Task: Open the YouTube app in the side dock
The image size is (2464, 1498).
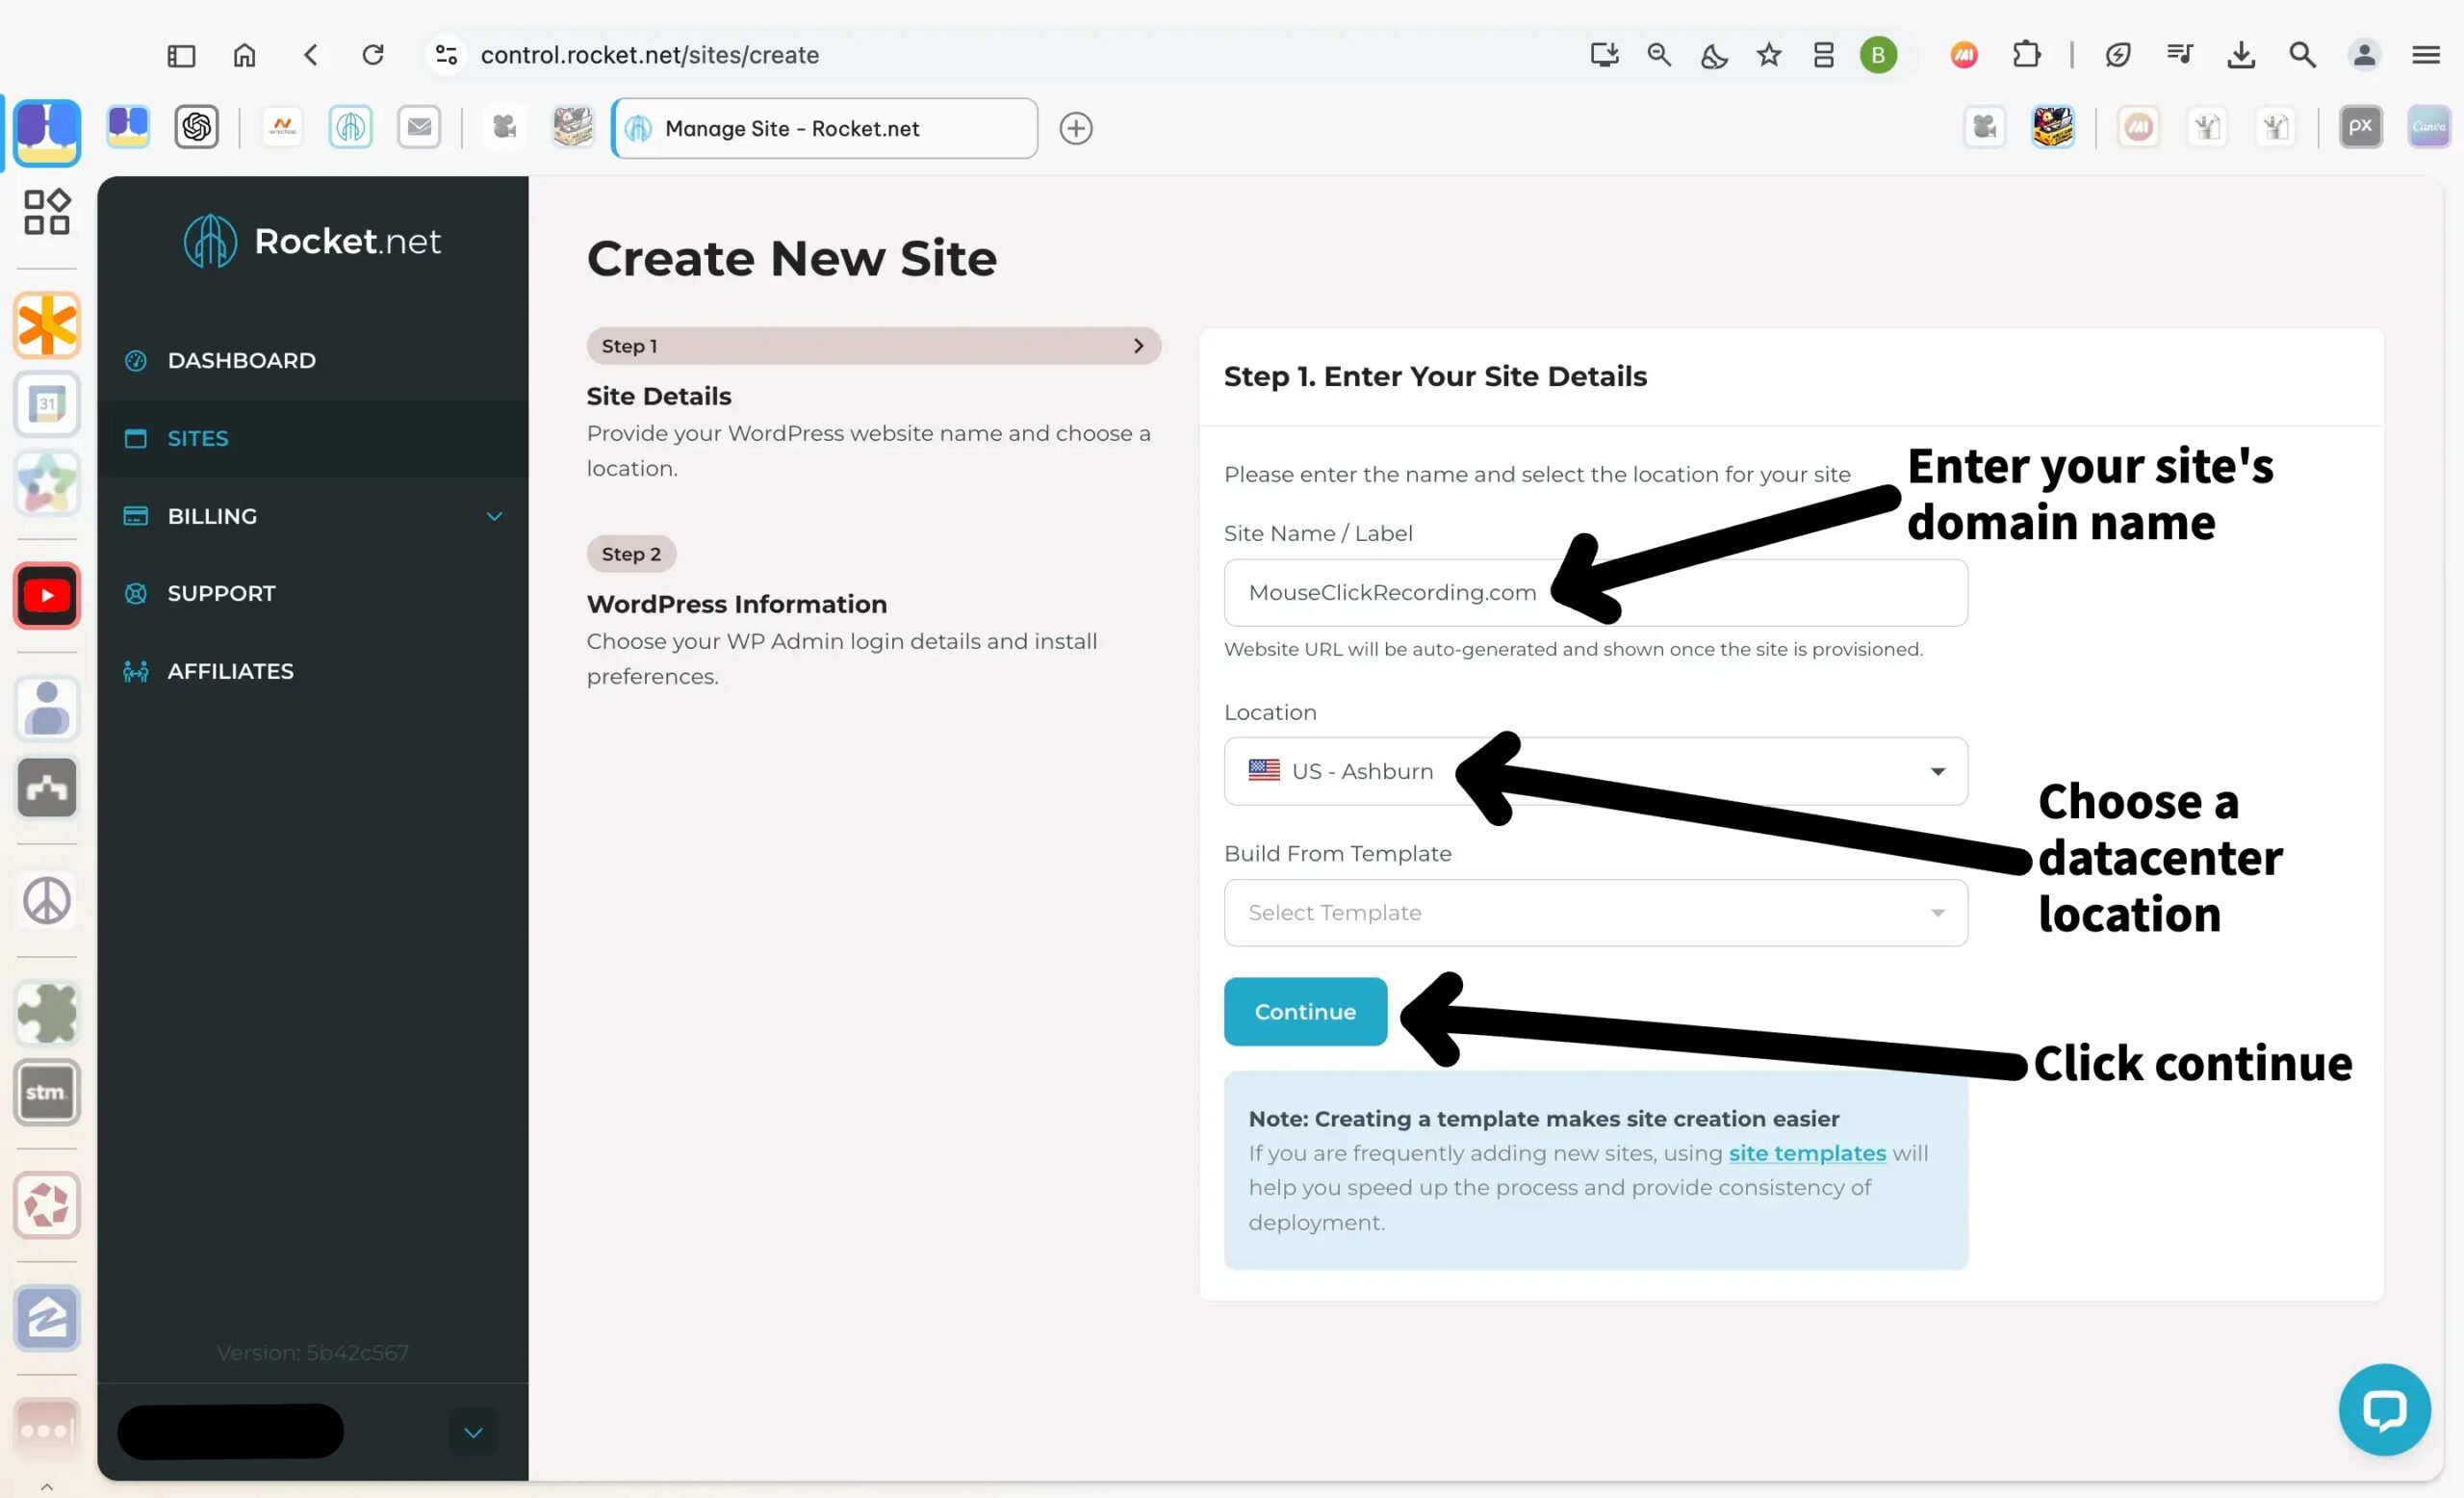Action: [x=47, y=596]
